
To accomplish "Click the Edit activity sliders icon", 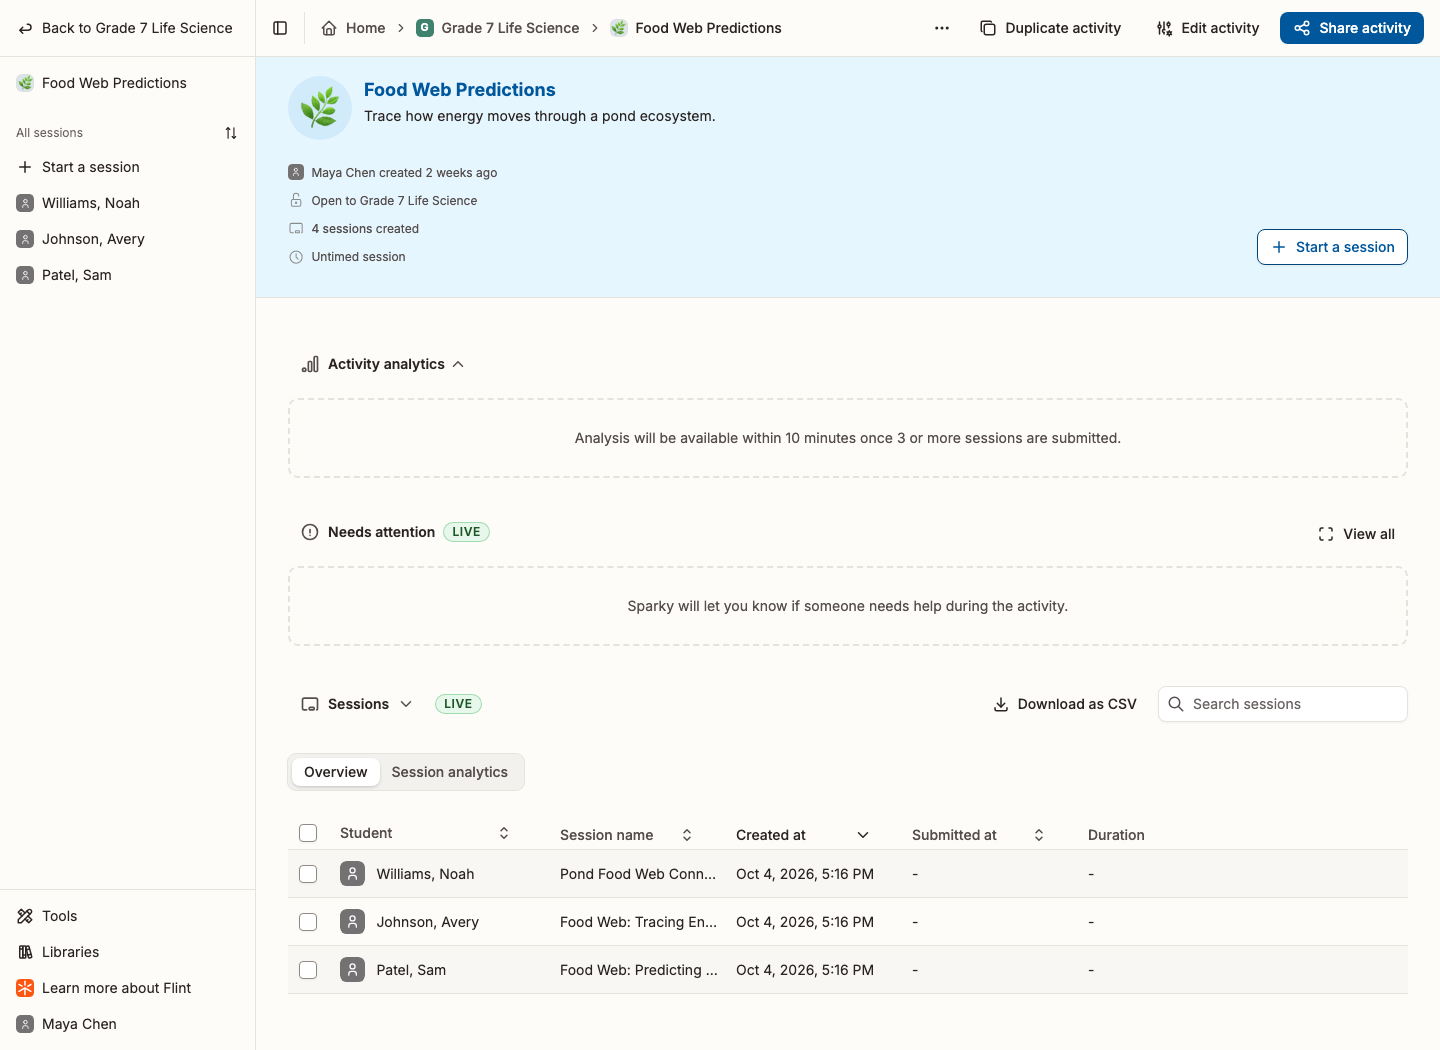I will 1164,28.
